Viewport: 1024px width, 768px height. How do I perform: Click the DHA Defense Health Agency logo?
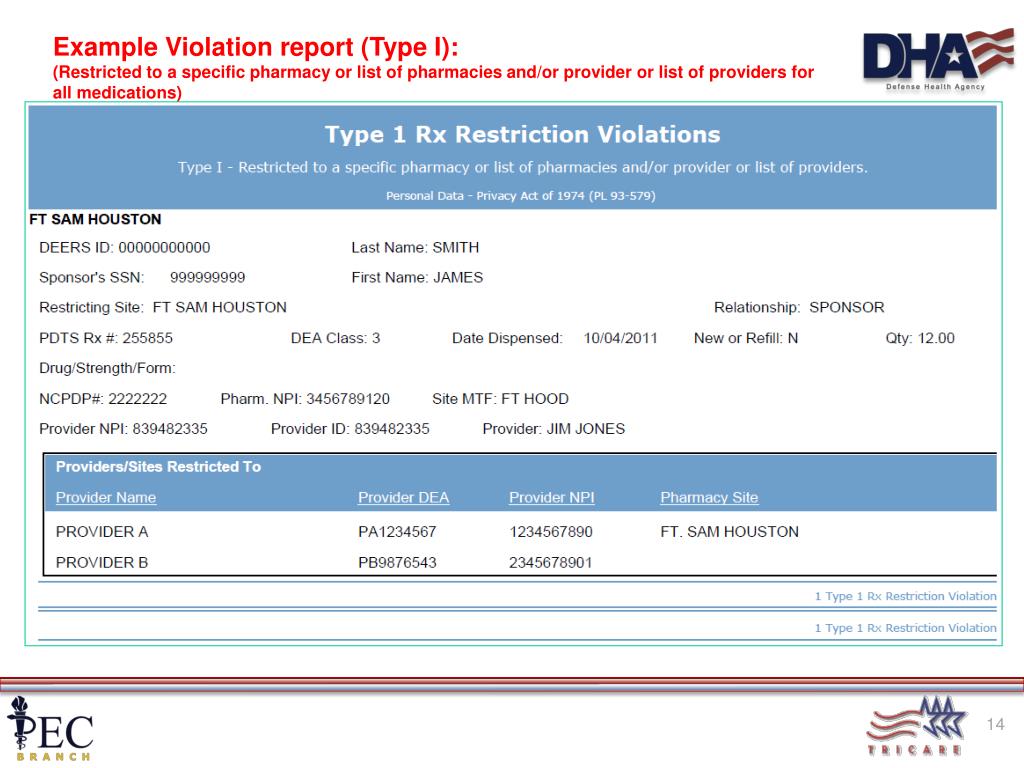(x=938, y=60)
